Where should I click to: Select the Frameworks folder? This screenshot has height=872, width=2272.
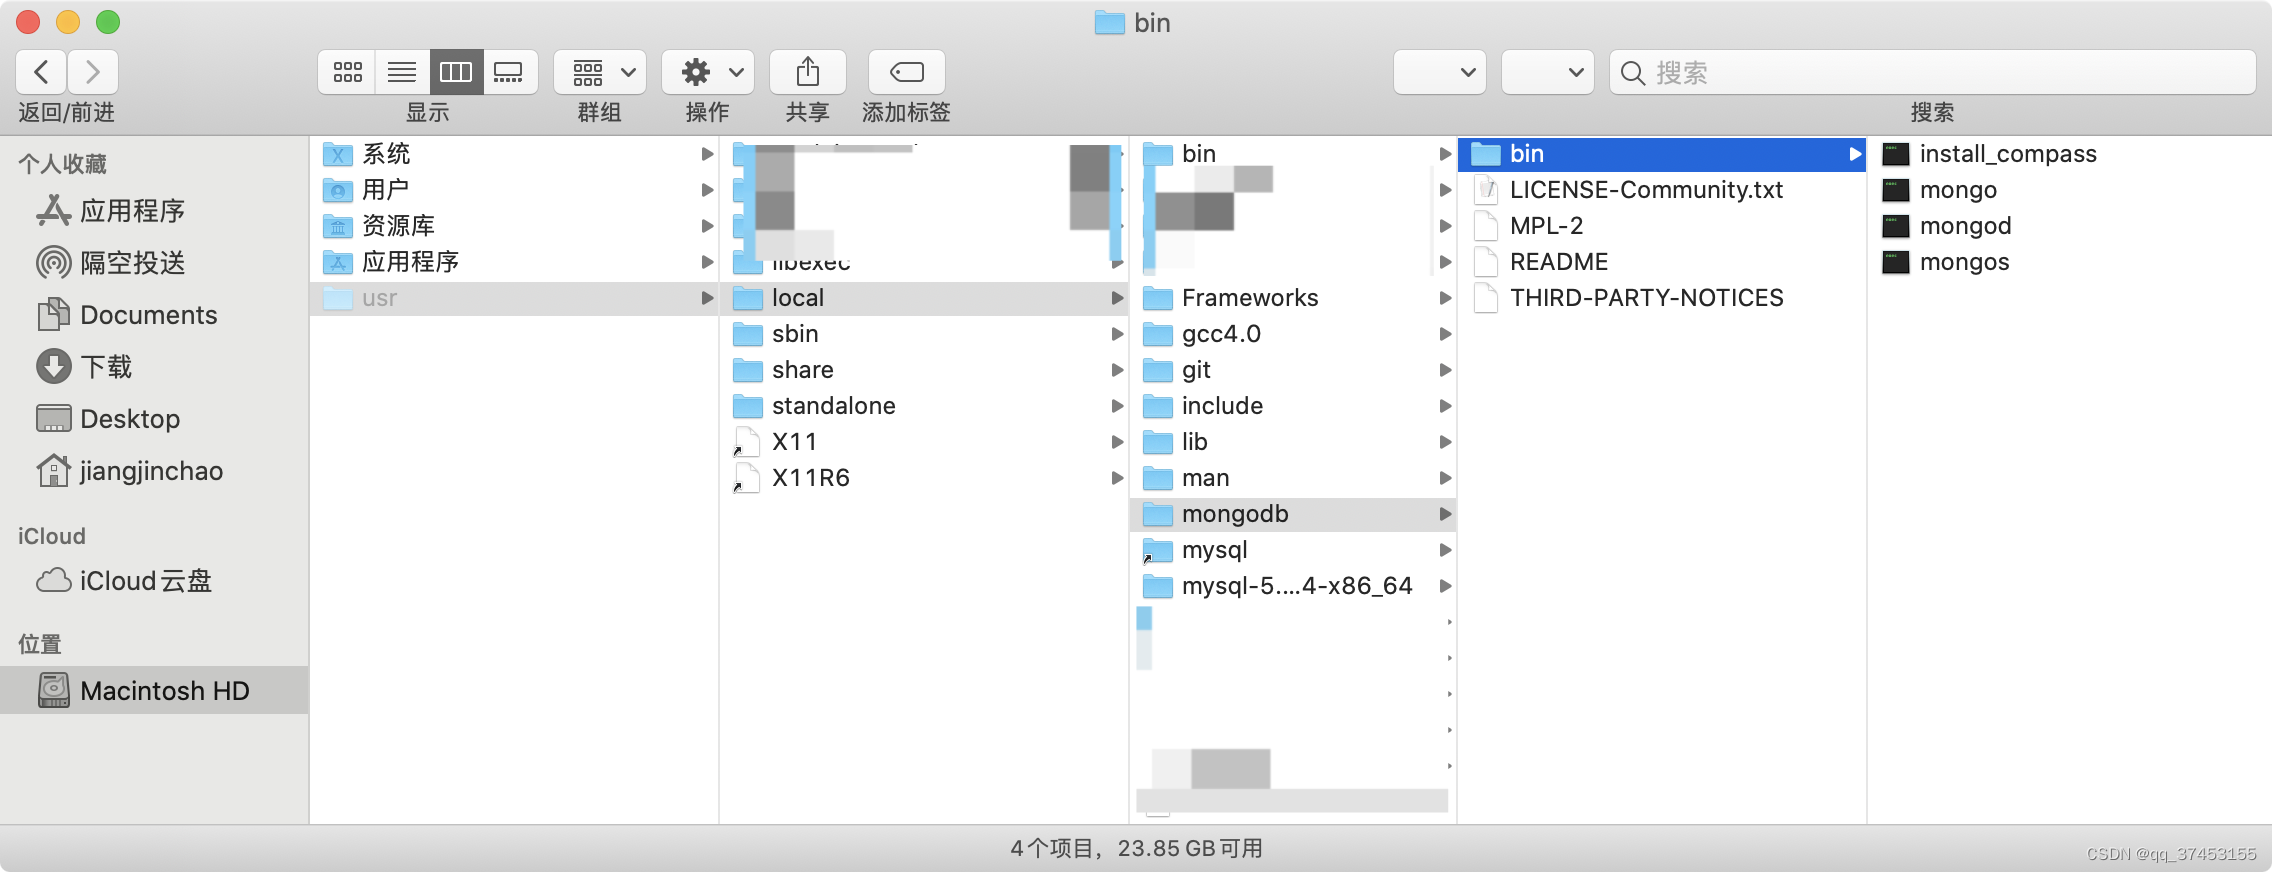[x=1293, y=298]
